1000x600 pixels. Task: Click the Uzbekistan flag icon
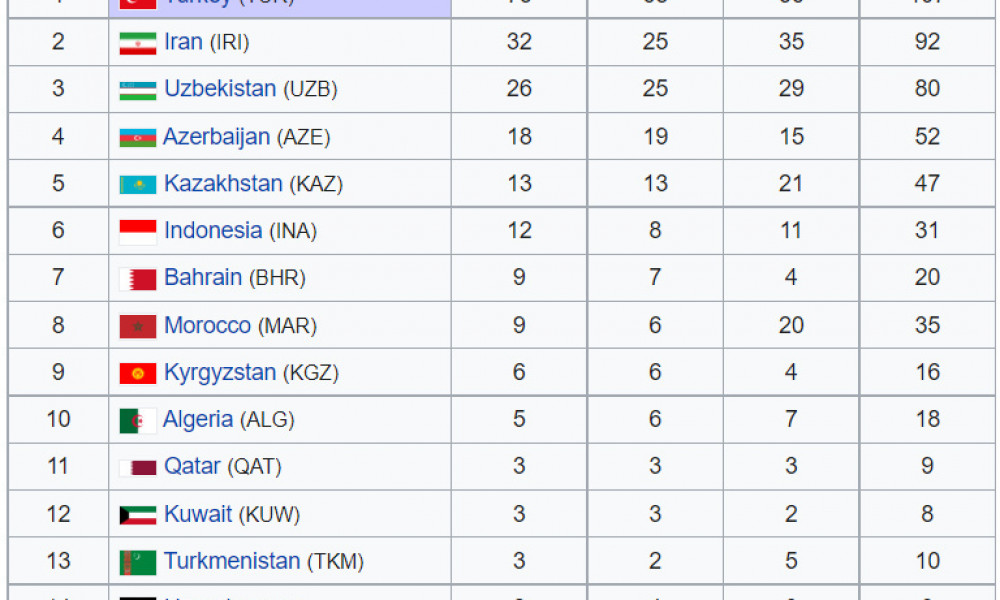tap(138, 91)
